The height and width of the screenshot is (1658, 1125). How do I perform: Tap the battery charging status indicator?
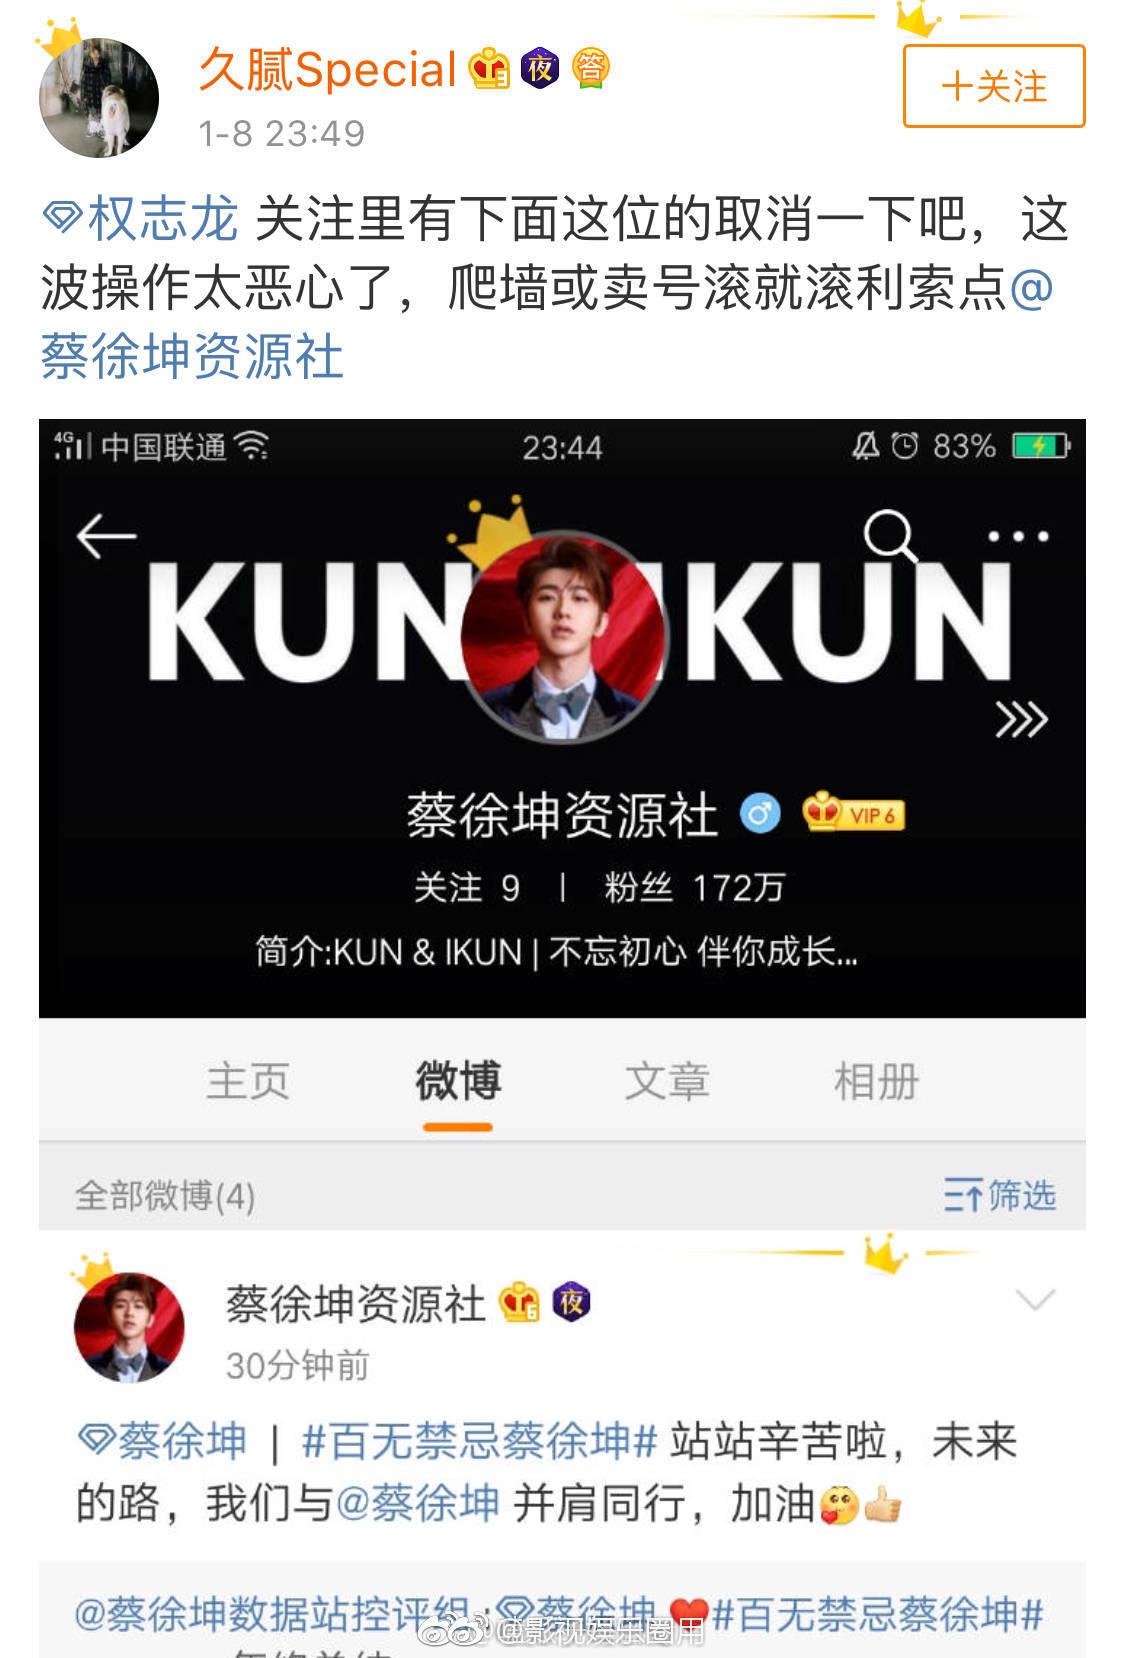pos(1041,446)
